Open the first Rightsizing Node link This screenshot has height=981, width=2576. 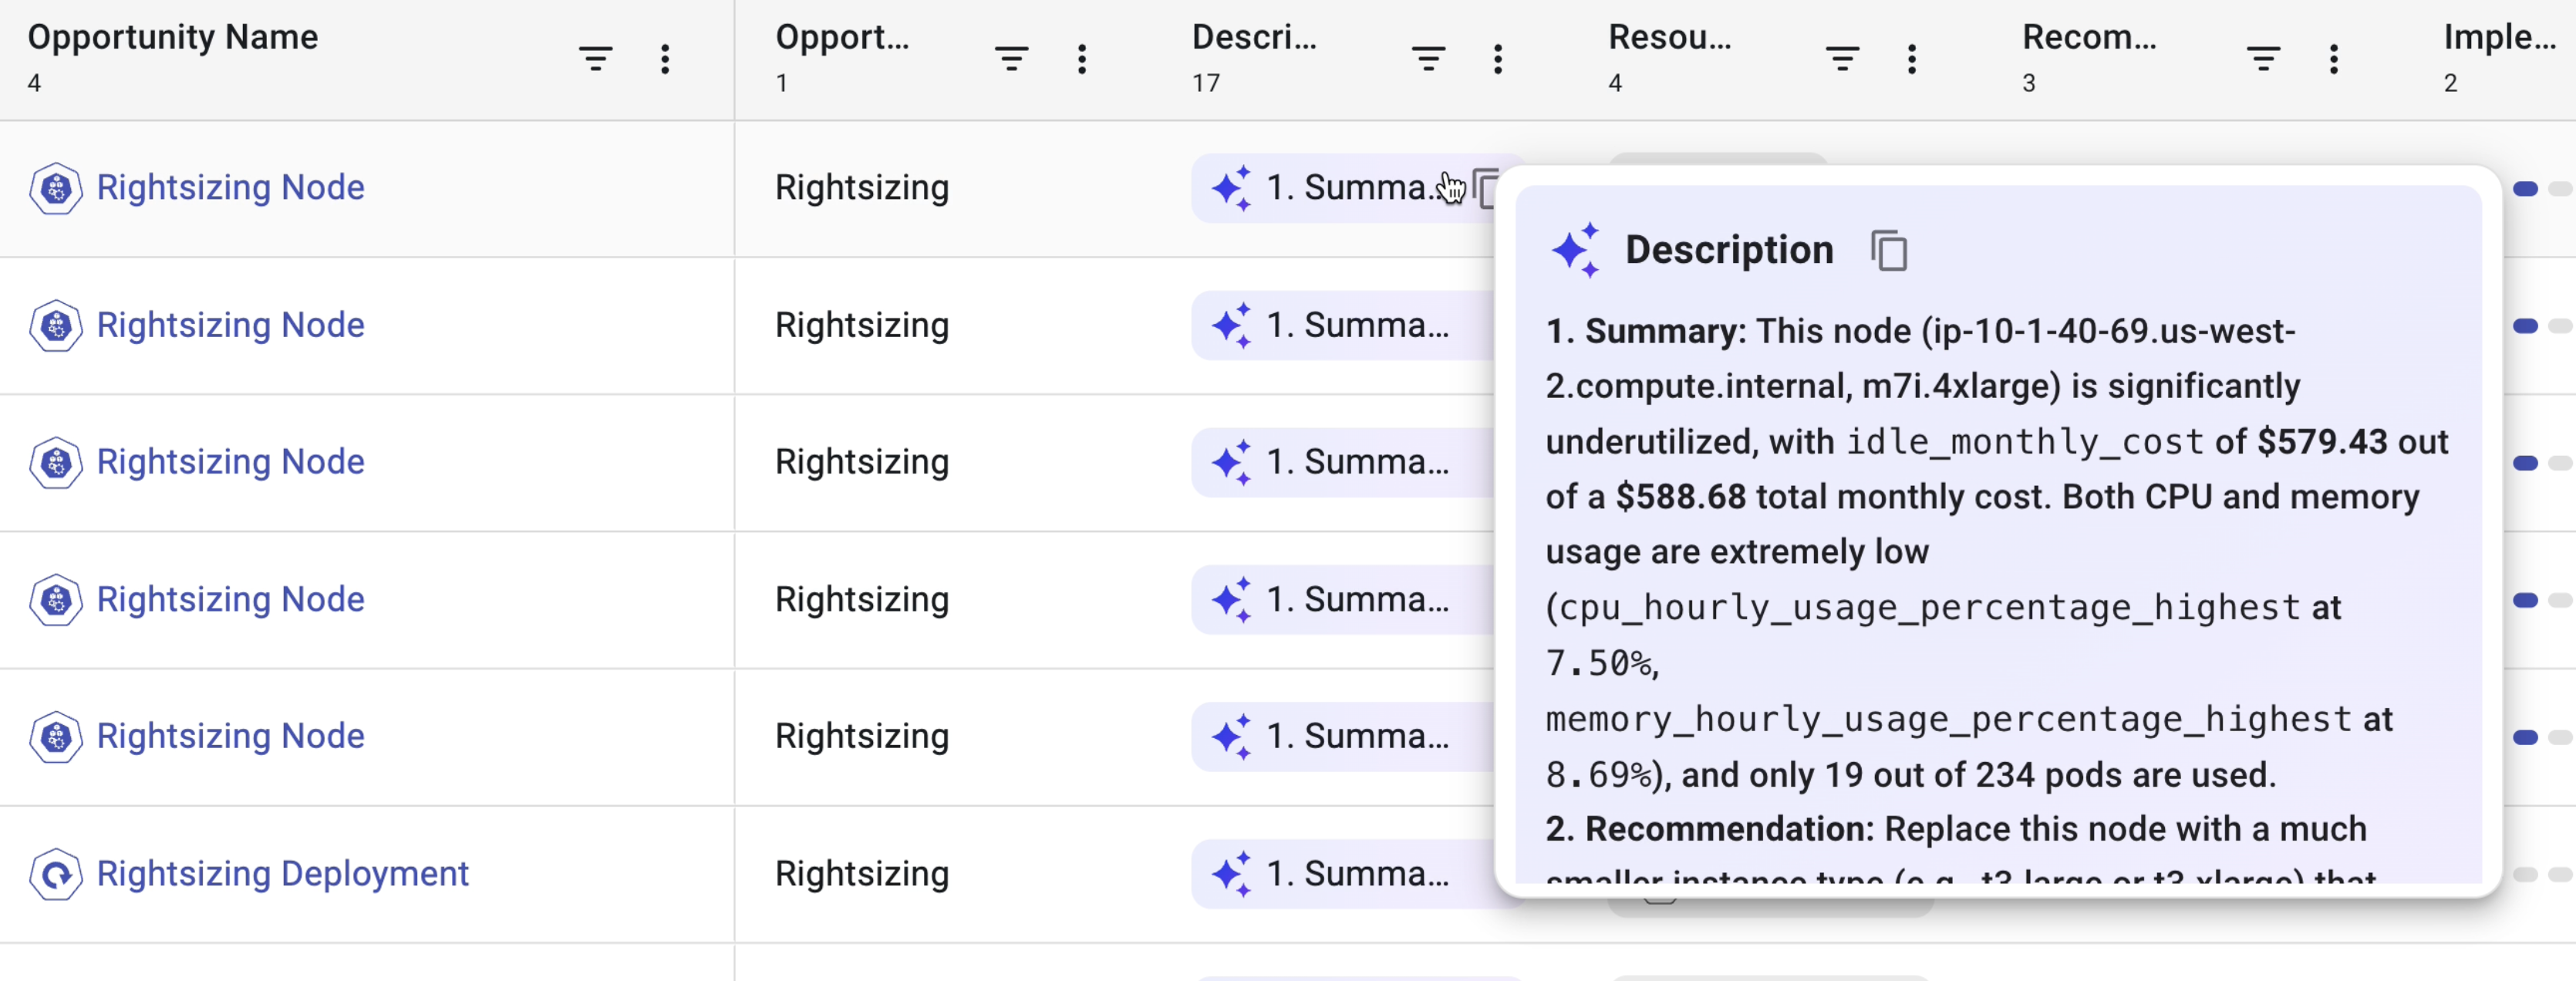(230, 187)
